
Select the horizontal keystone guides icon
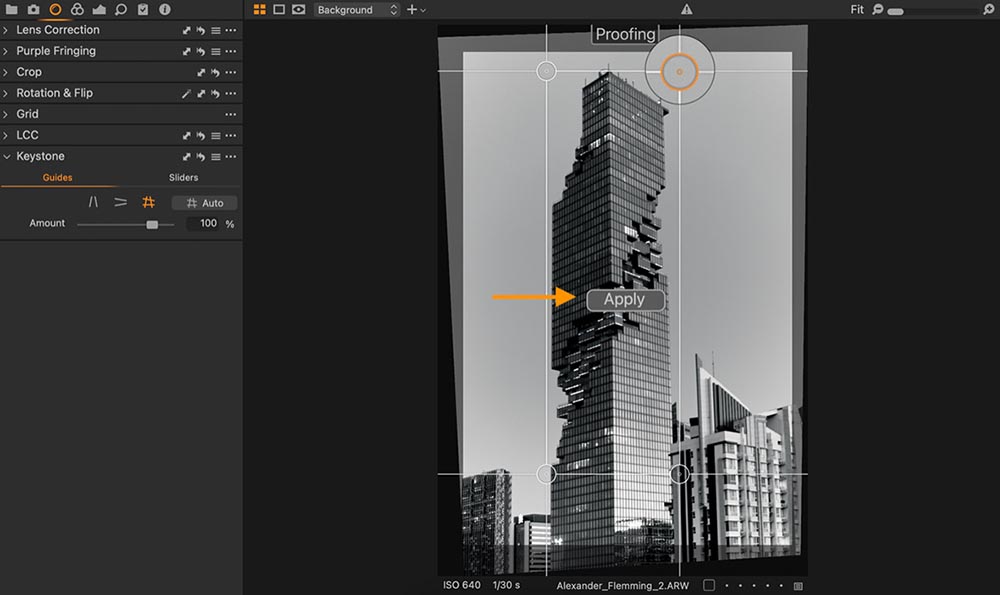click(x=120, y=202)
